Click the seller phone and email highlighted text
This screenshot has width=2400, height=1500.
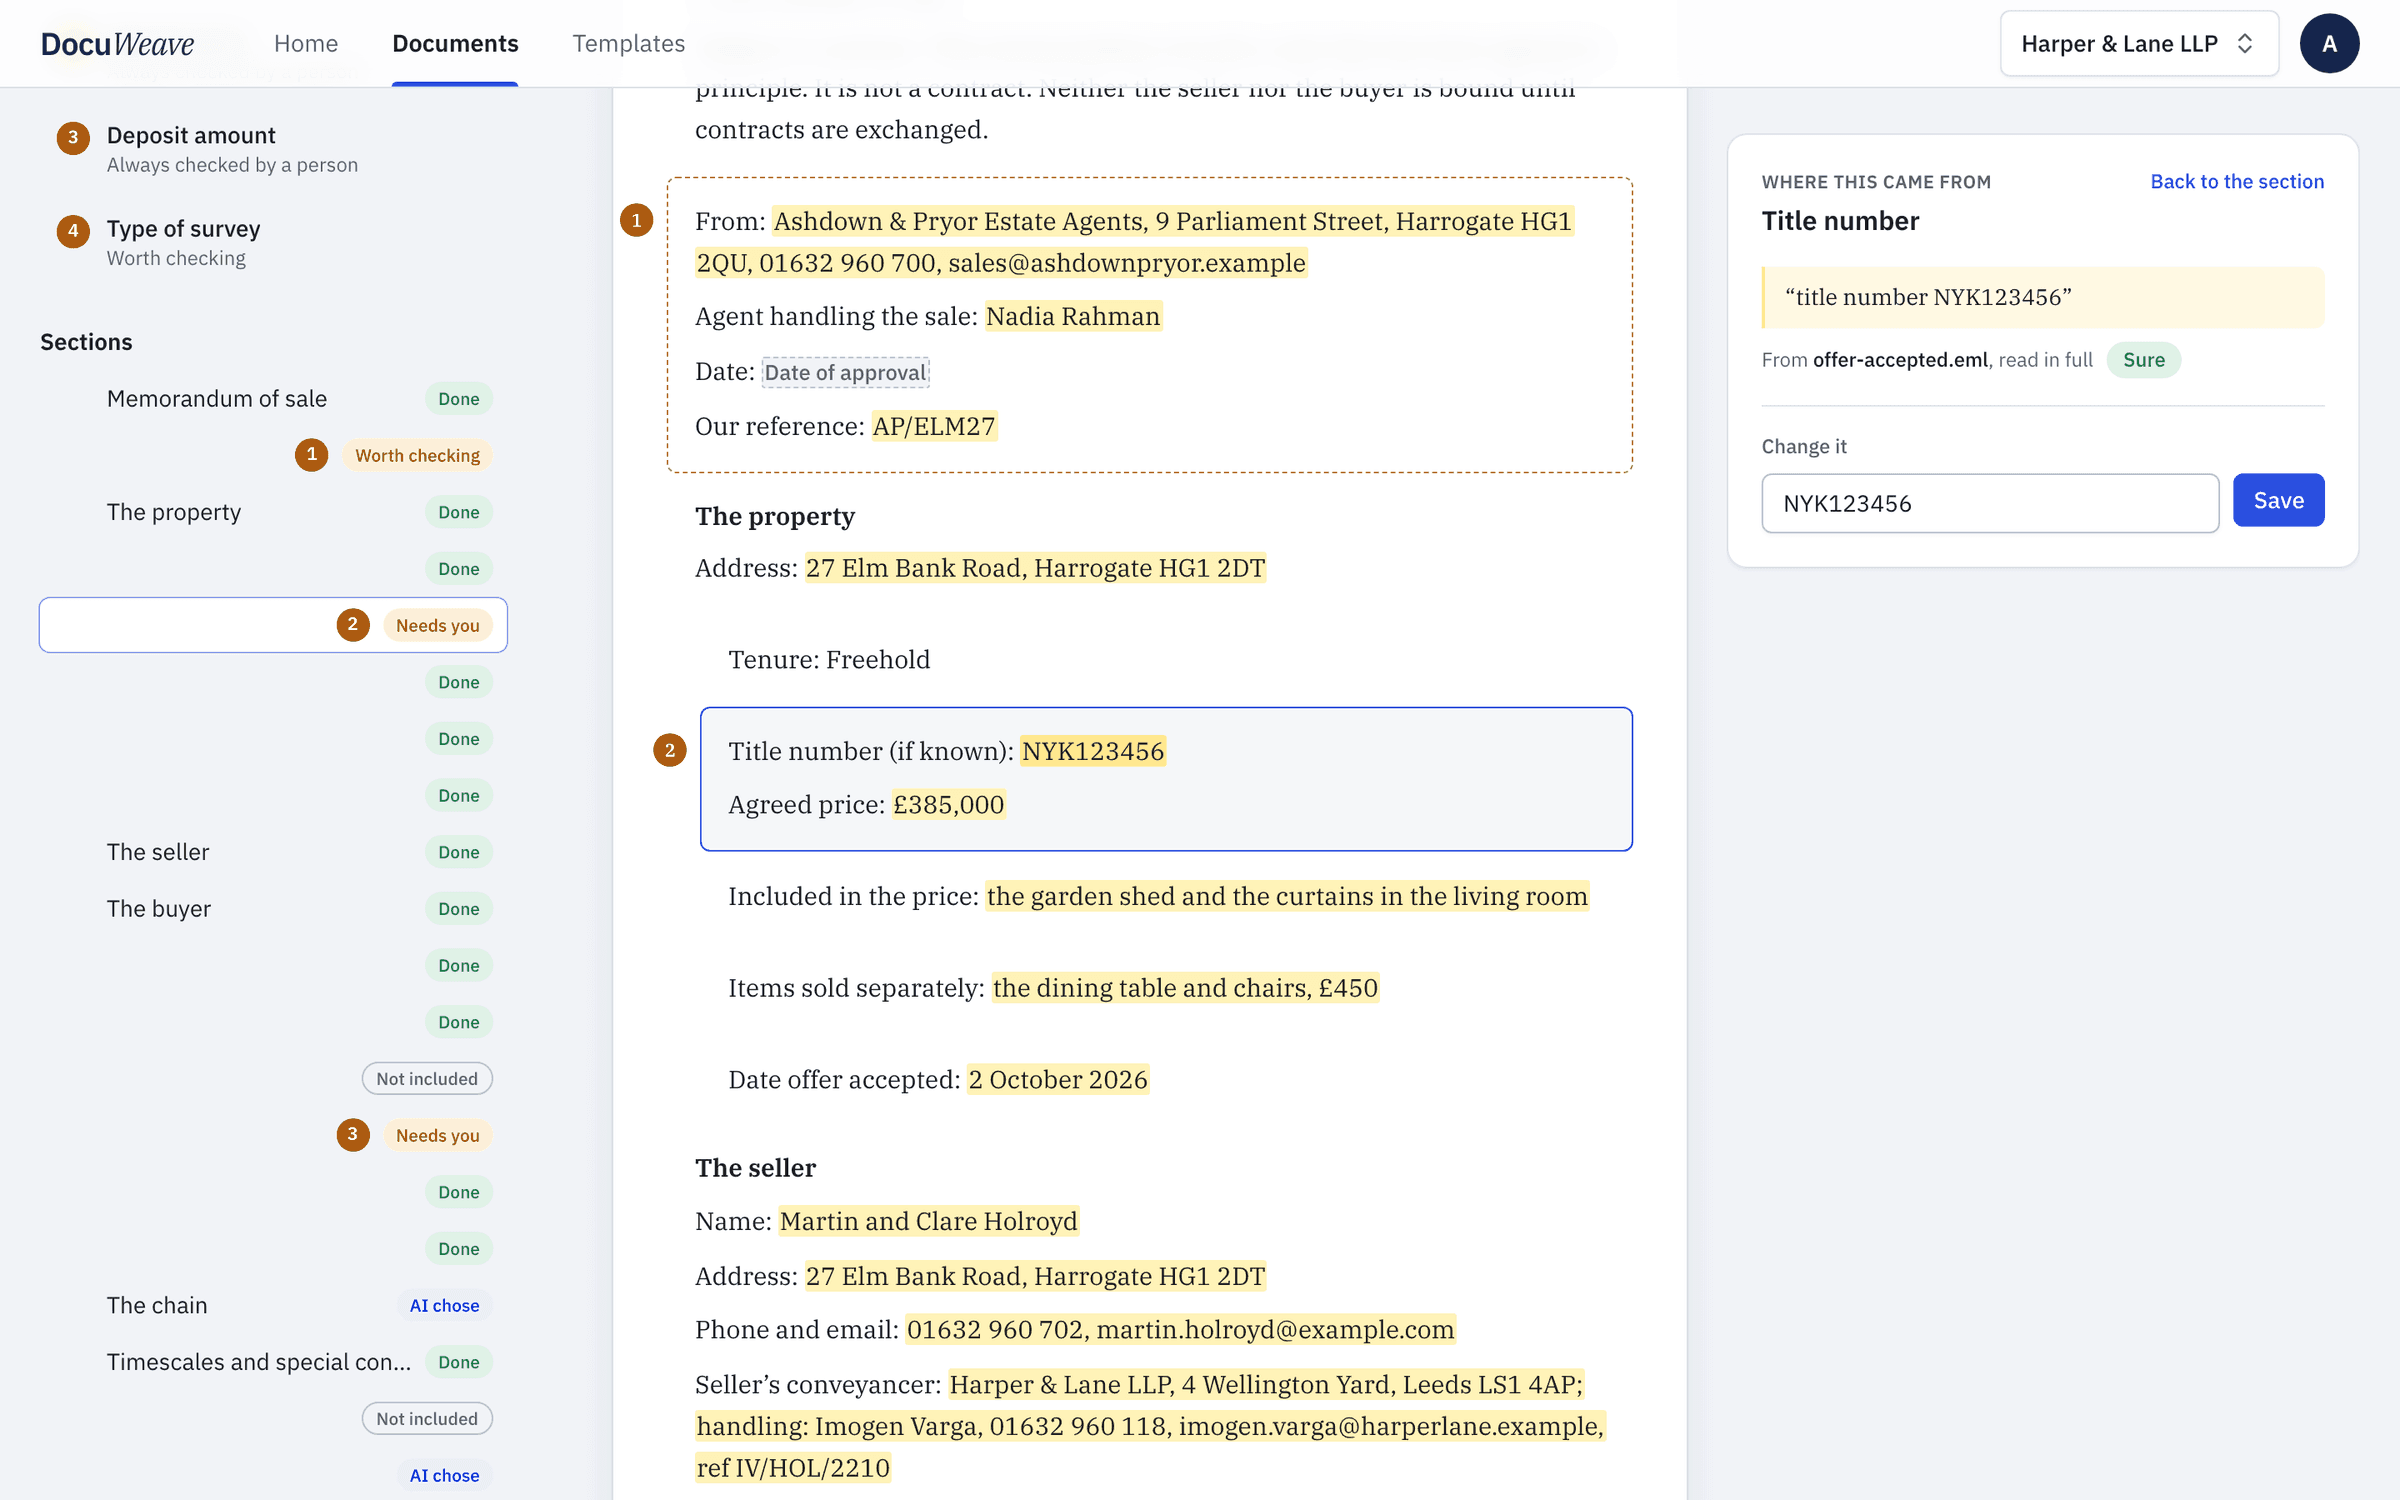pyautogui.click(x=1180, y=1329)
